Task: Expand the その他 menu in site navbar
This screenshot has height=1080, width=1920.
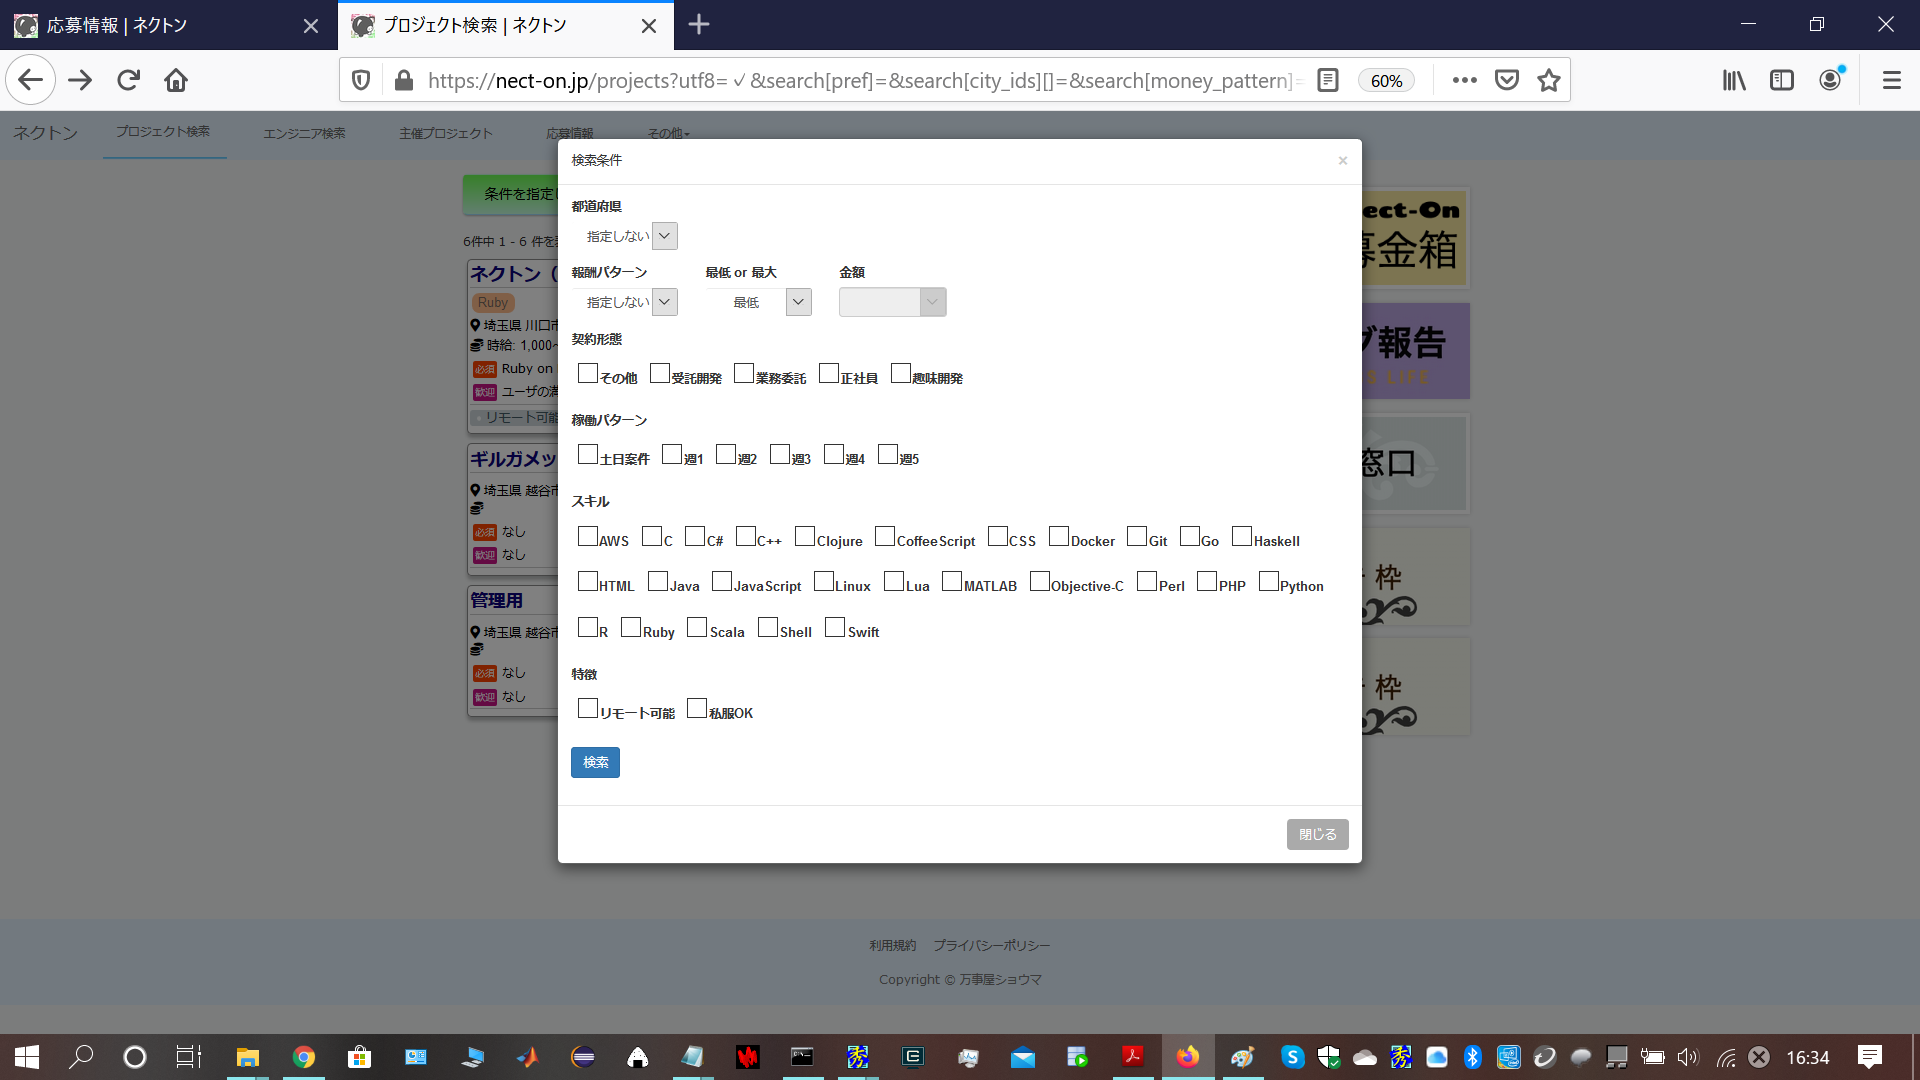Action: pyautogui.click(x=668, y=133)
